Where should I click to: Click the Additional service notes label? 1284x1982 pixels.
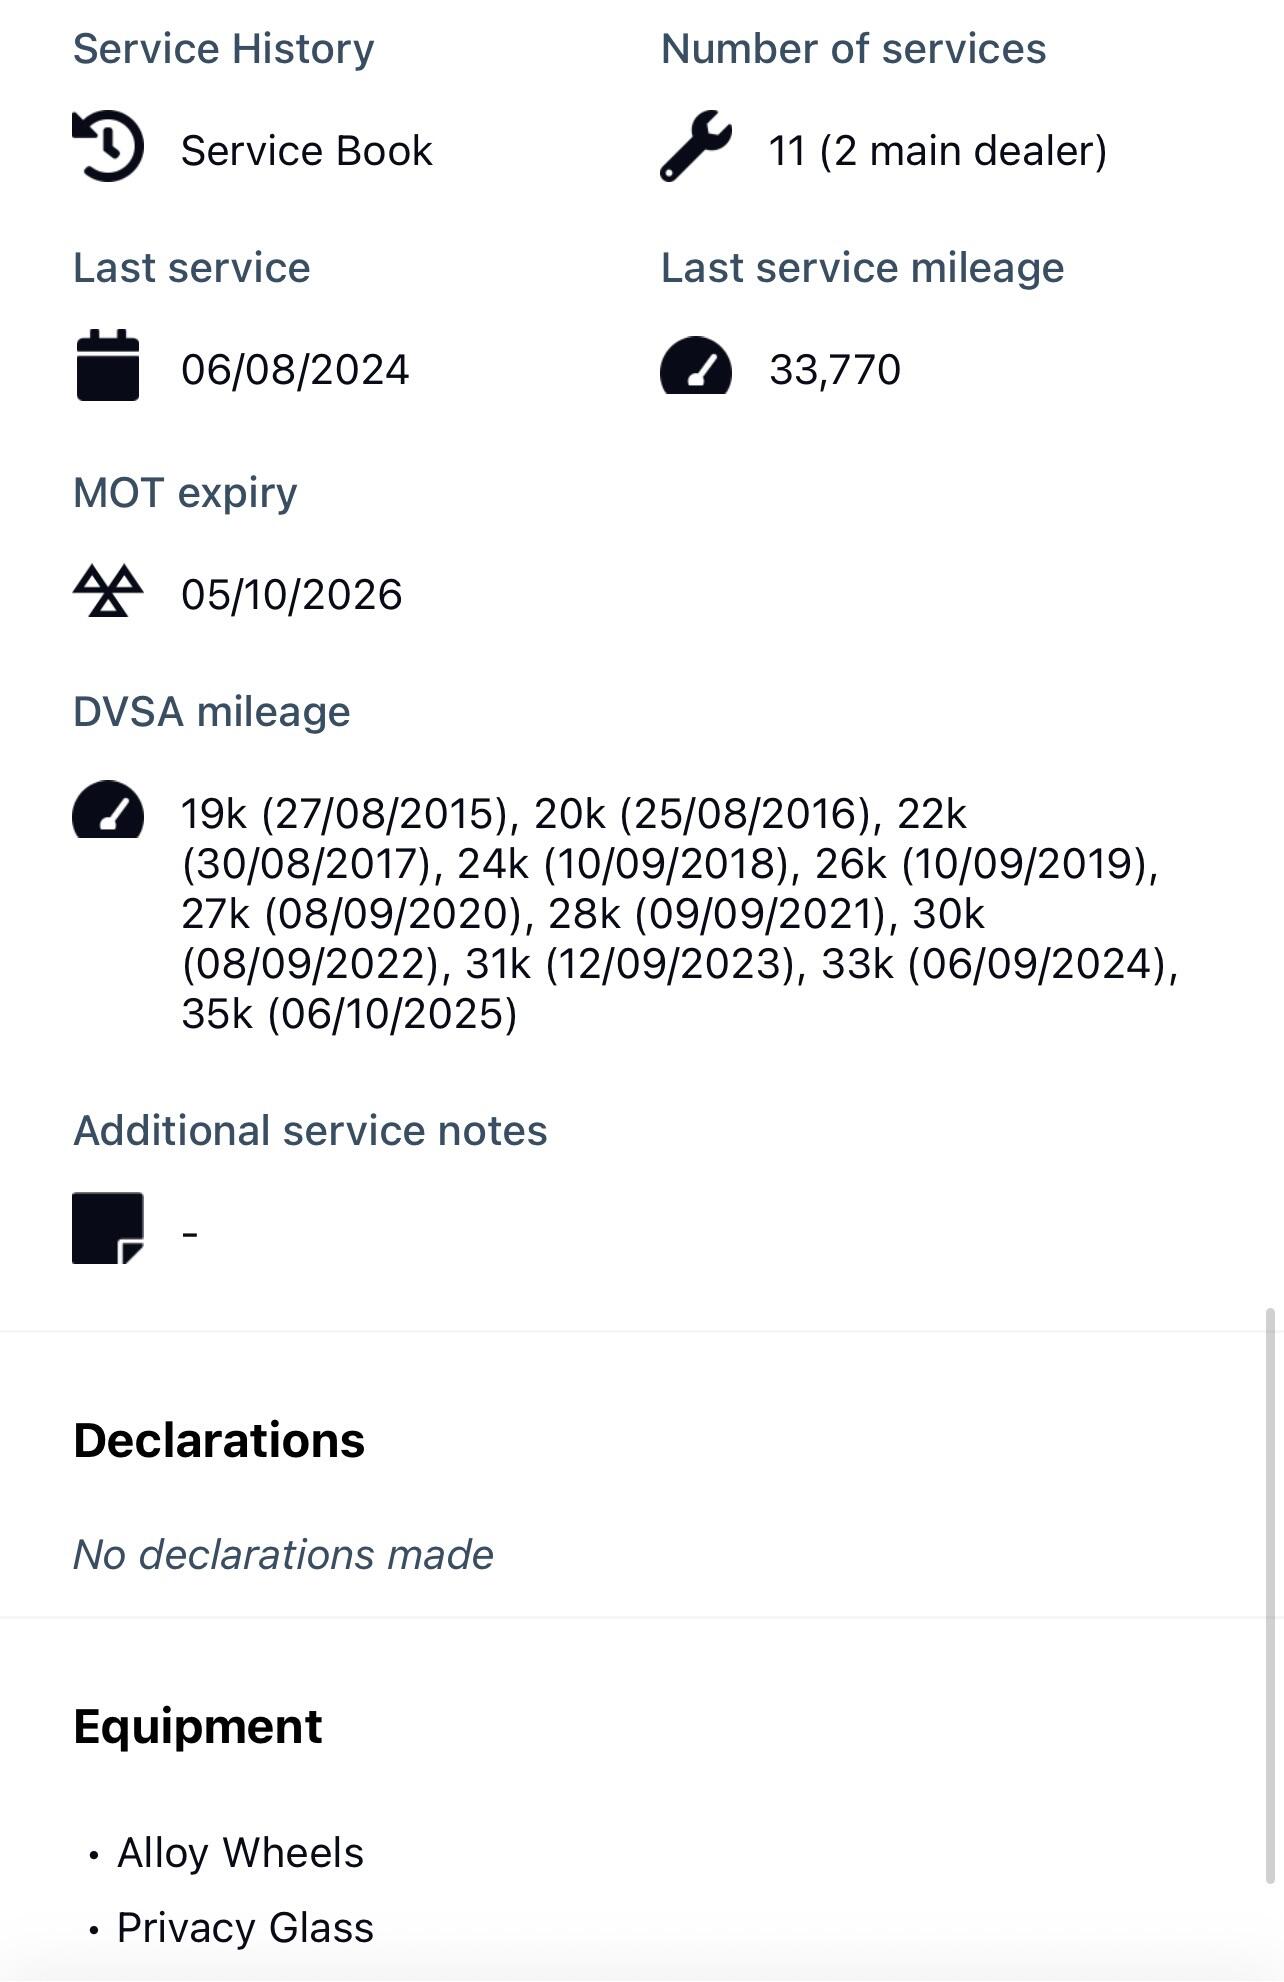pos(310,1131)
